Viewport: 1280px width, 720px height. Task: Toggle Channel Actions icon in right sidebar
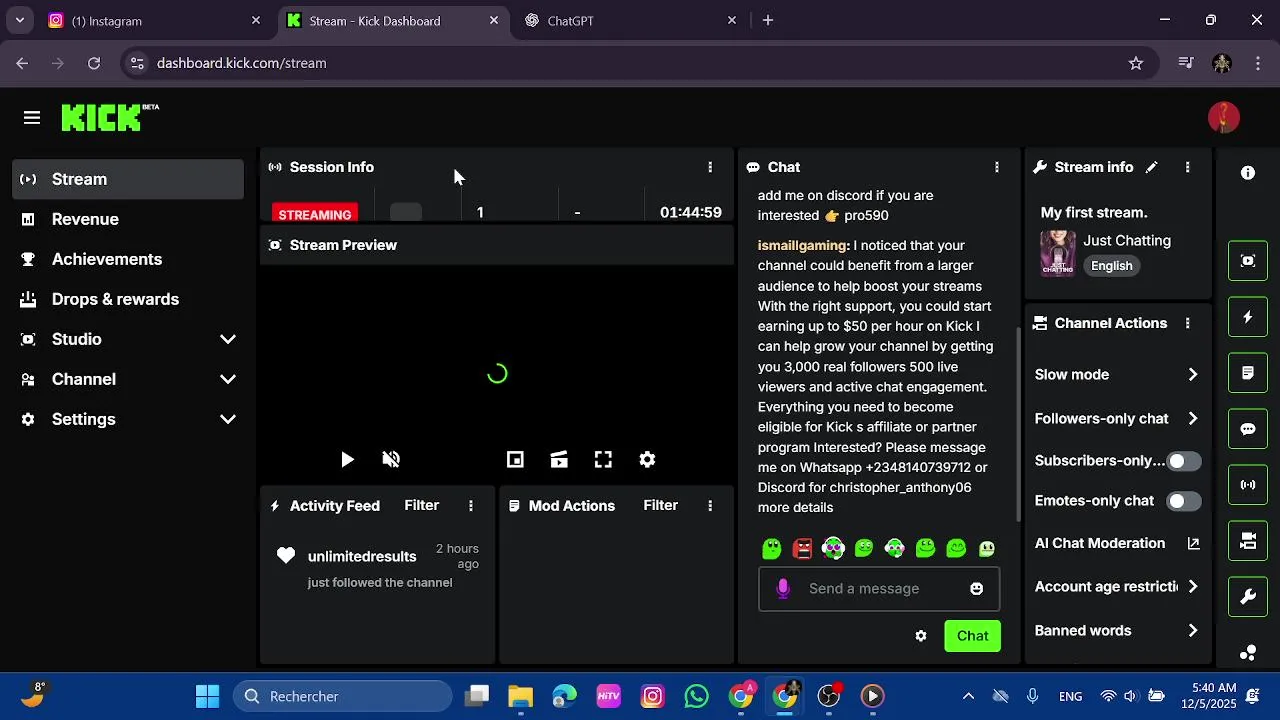coord(1248,541)
